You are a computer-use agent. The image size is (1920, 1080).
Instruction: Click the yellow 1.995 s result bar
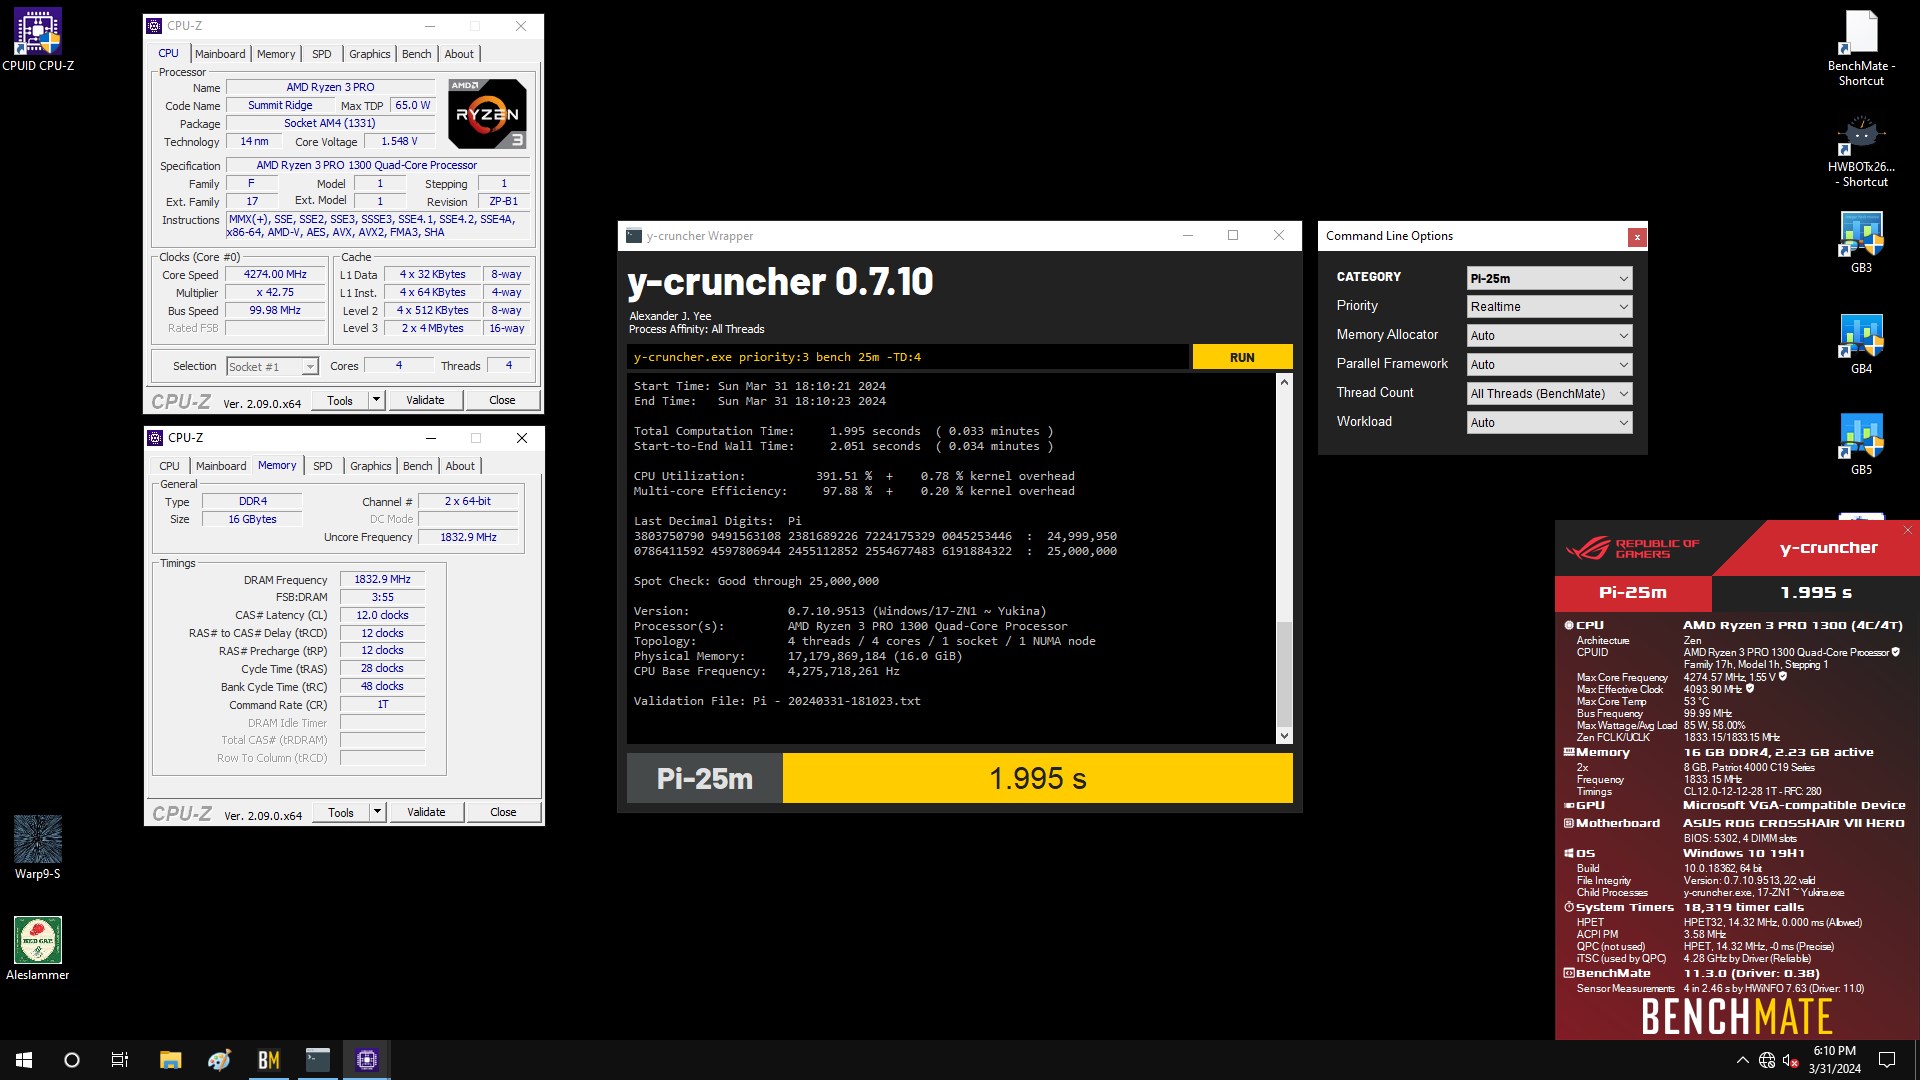pyautogui.click(x=1037, y=778)
